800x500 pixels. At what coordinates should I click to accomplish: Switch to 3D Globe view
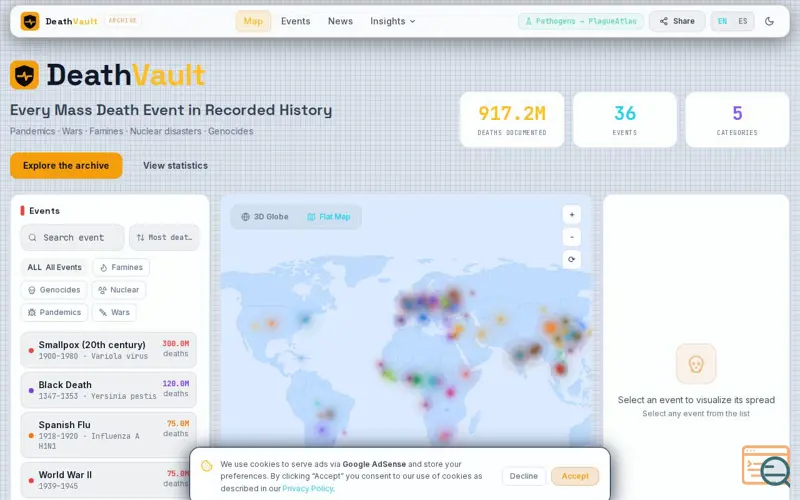point(265,217)
